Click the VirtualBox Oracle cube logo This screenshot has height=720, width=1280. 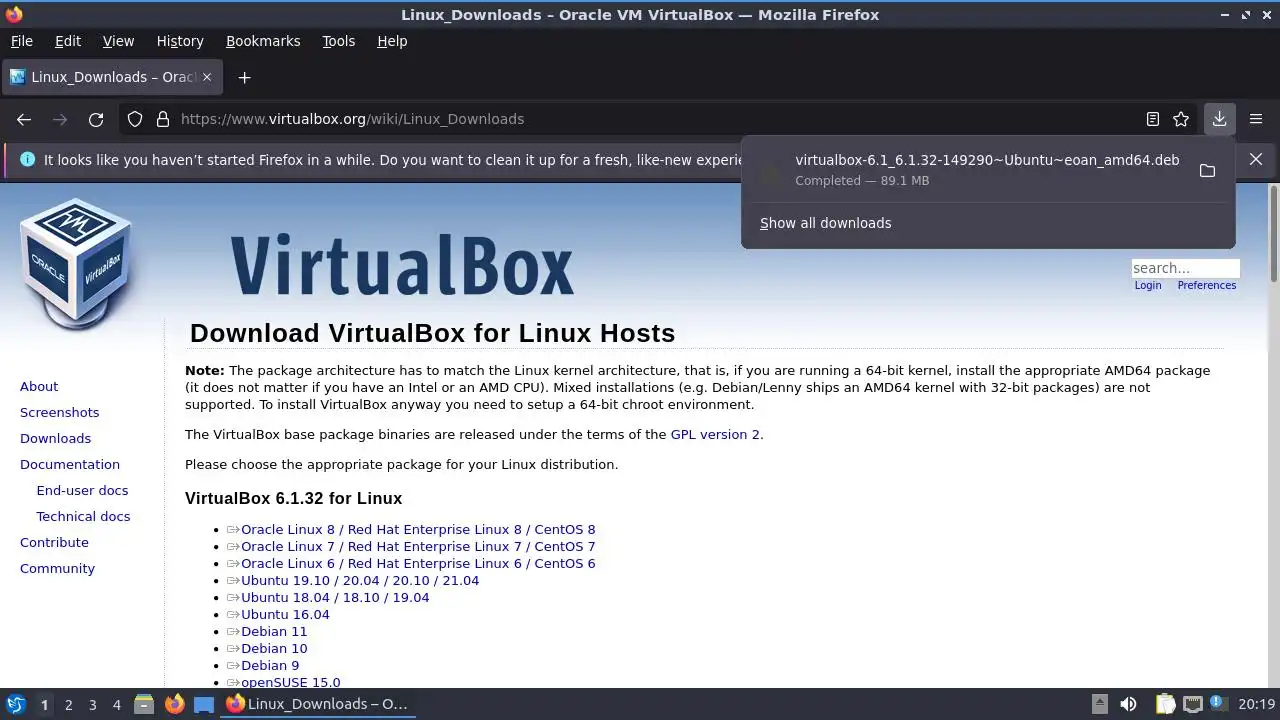[76, 263]
